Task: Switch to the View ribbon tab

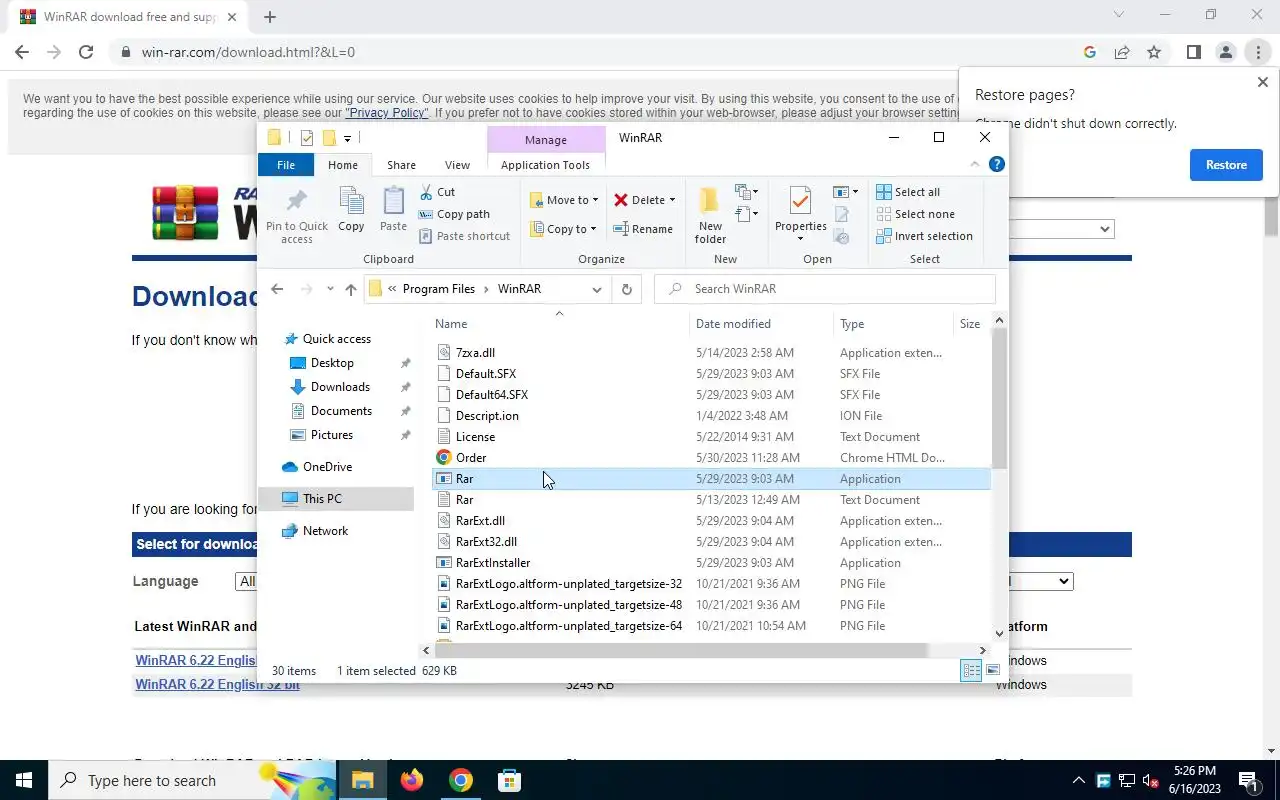Action: tap(457, 165)
